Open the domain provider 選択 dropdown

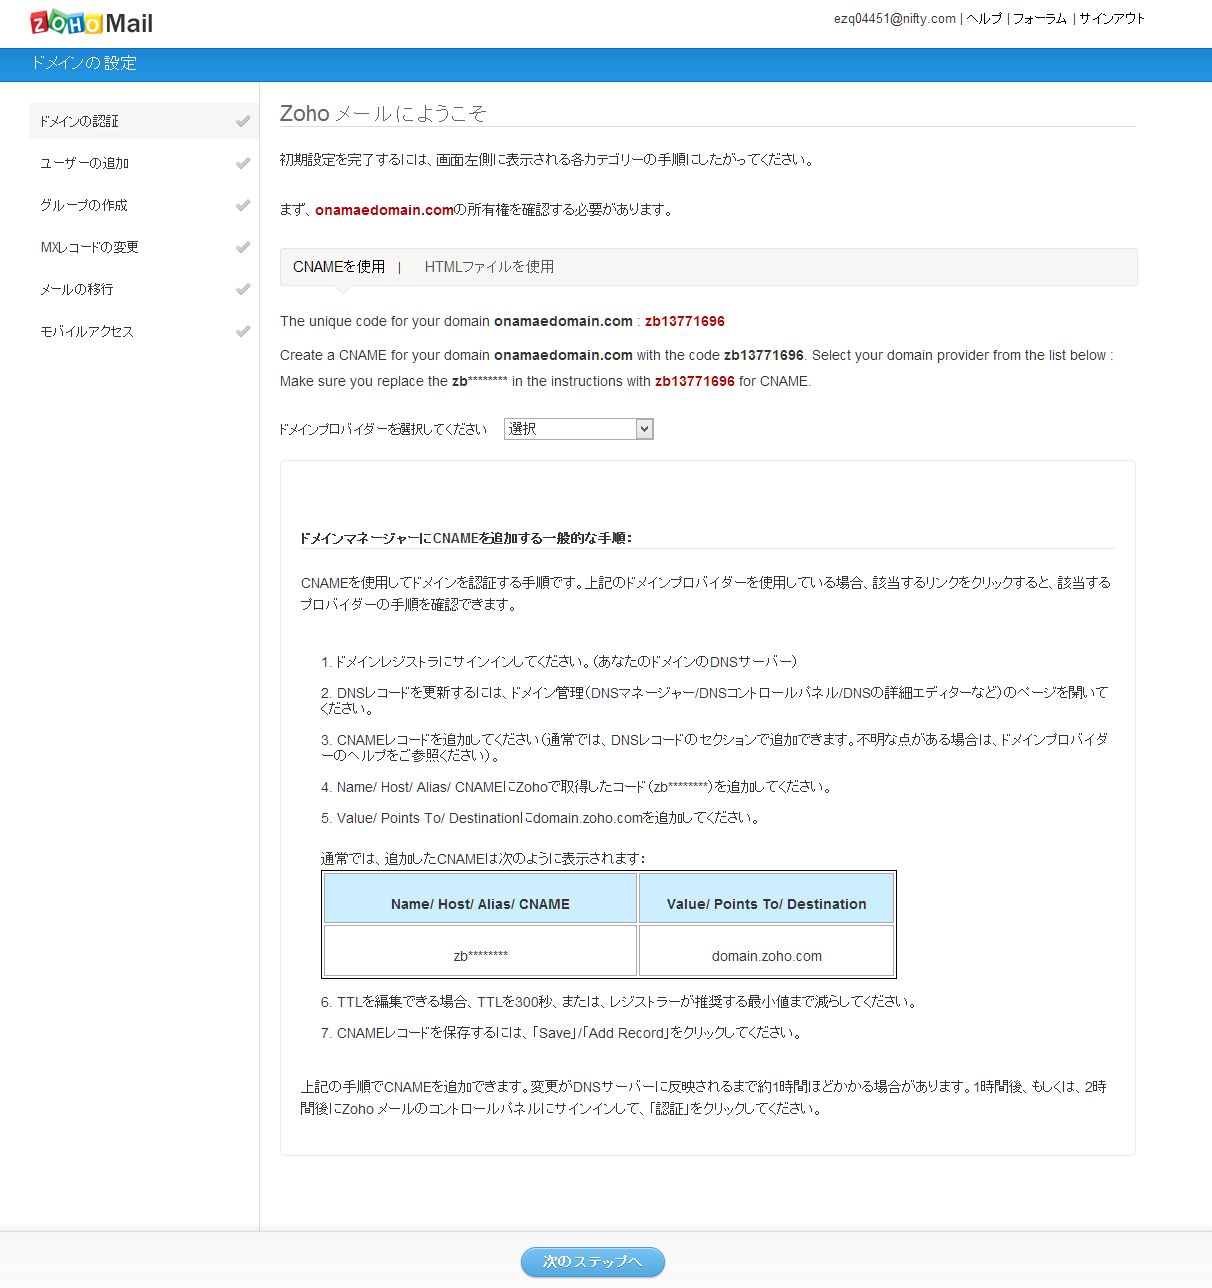(579, 429)
